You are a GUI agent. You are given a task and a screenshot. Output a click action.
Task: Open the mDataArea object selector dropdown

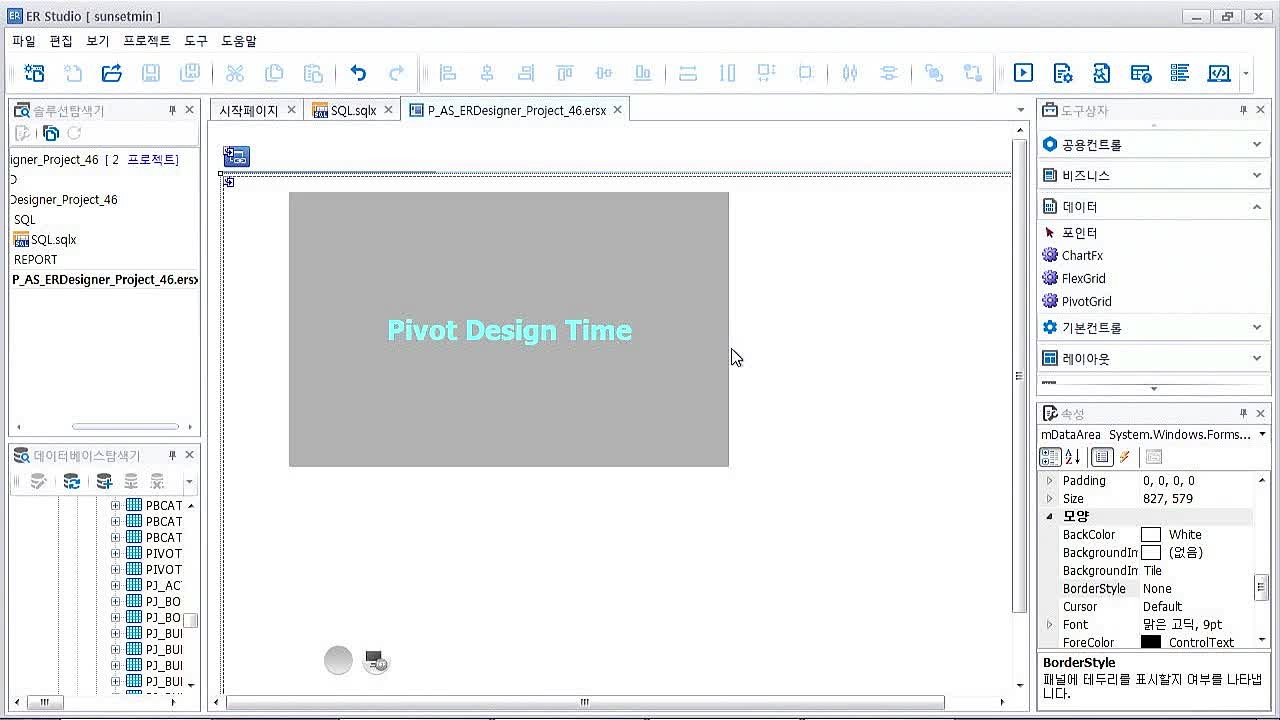[x=1262, y=434]
